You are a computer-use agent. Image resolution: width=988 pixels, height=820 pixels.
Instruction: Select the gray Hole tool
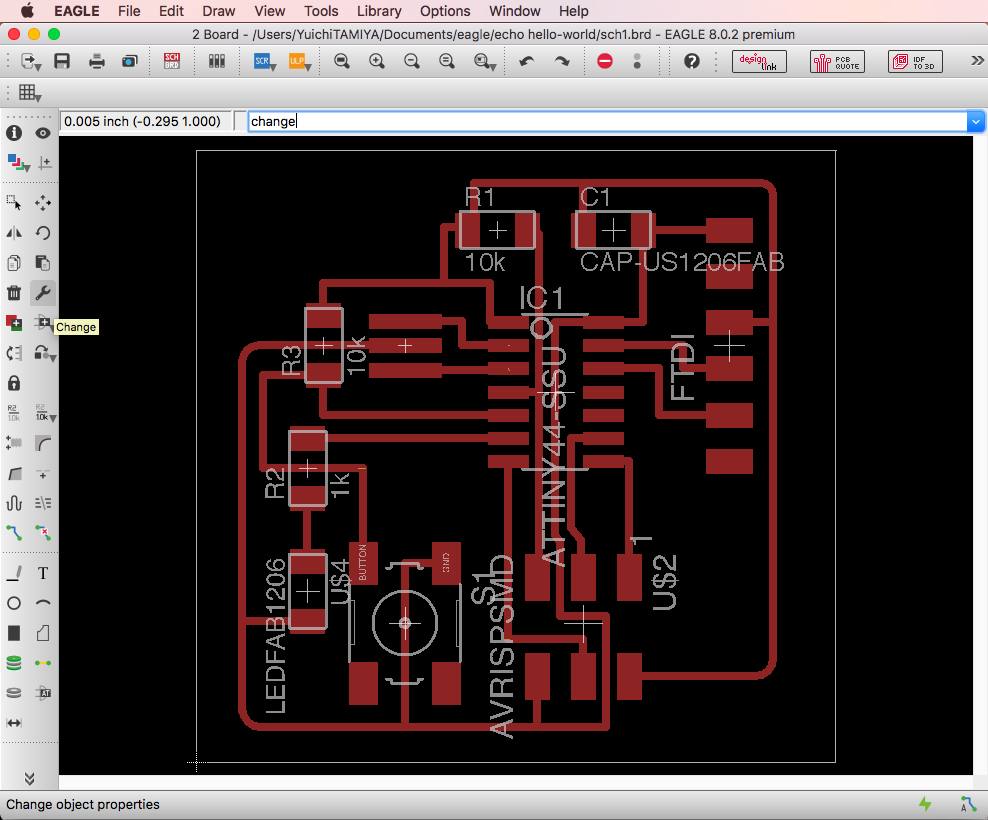coord(14,693)
